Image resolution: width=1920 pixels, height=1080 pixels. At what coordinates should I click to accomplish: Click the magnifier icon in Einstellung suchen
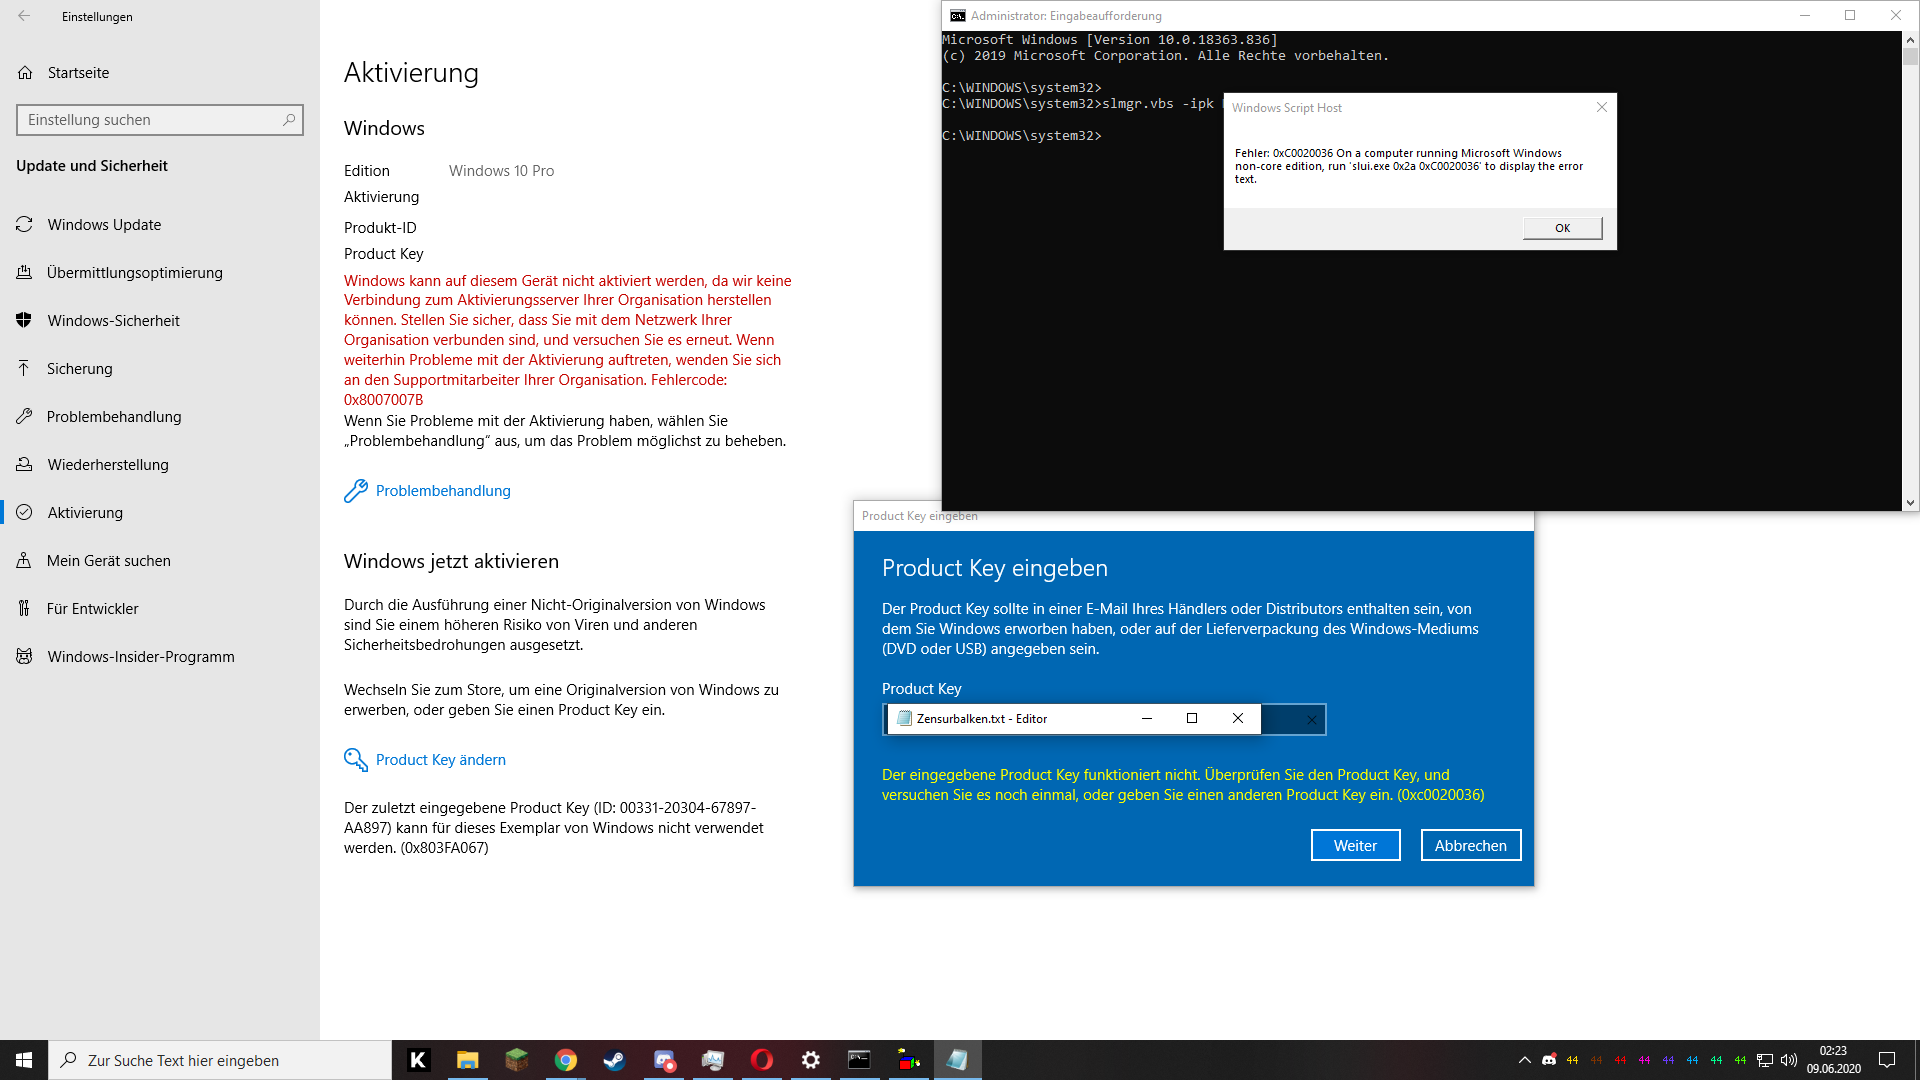[x=289, y=120]
